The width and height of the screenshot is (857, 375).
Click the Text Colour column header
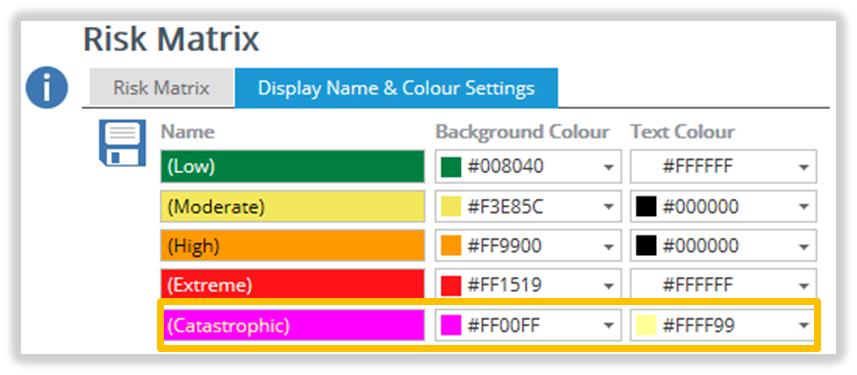(x=683, y=132)
